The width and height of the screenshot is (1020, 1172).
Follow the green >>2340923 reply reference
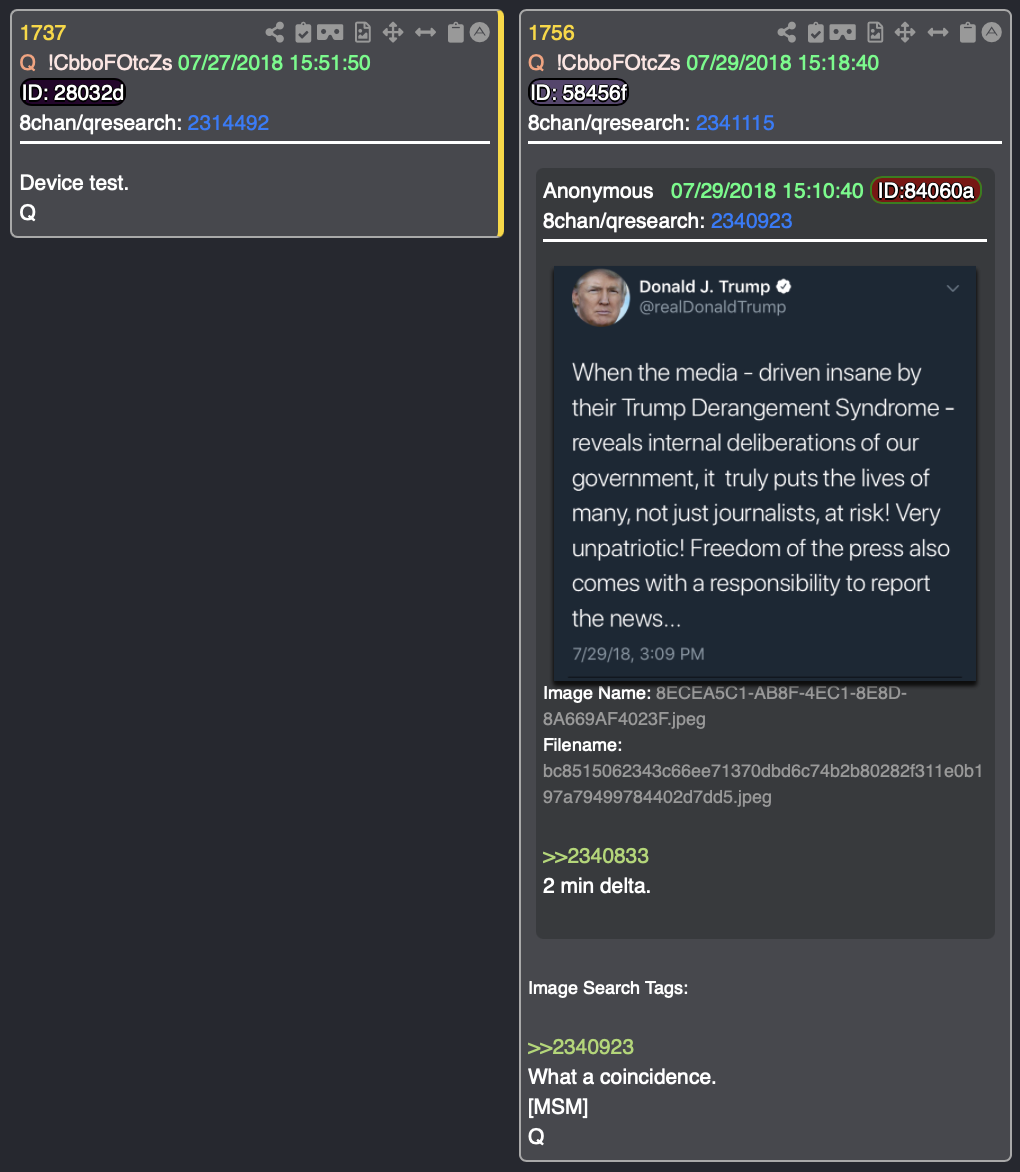click(x=581, y=1047)
